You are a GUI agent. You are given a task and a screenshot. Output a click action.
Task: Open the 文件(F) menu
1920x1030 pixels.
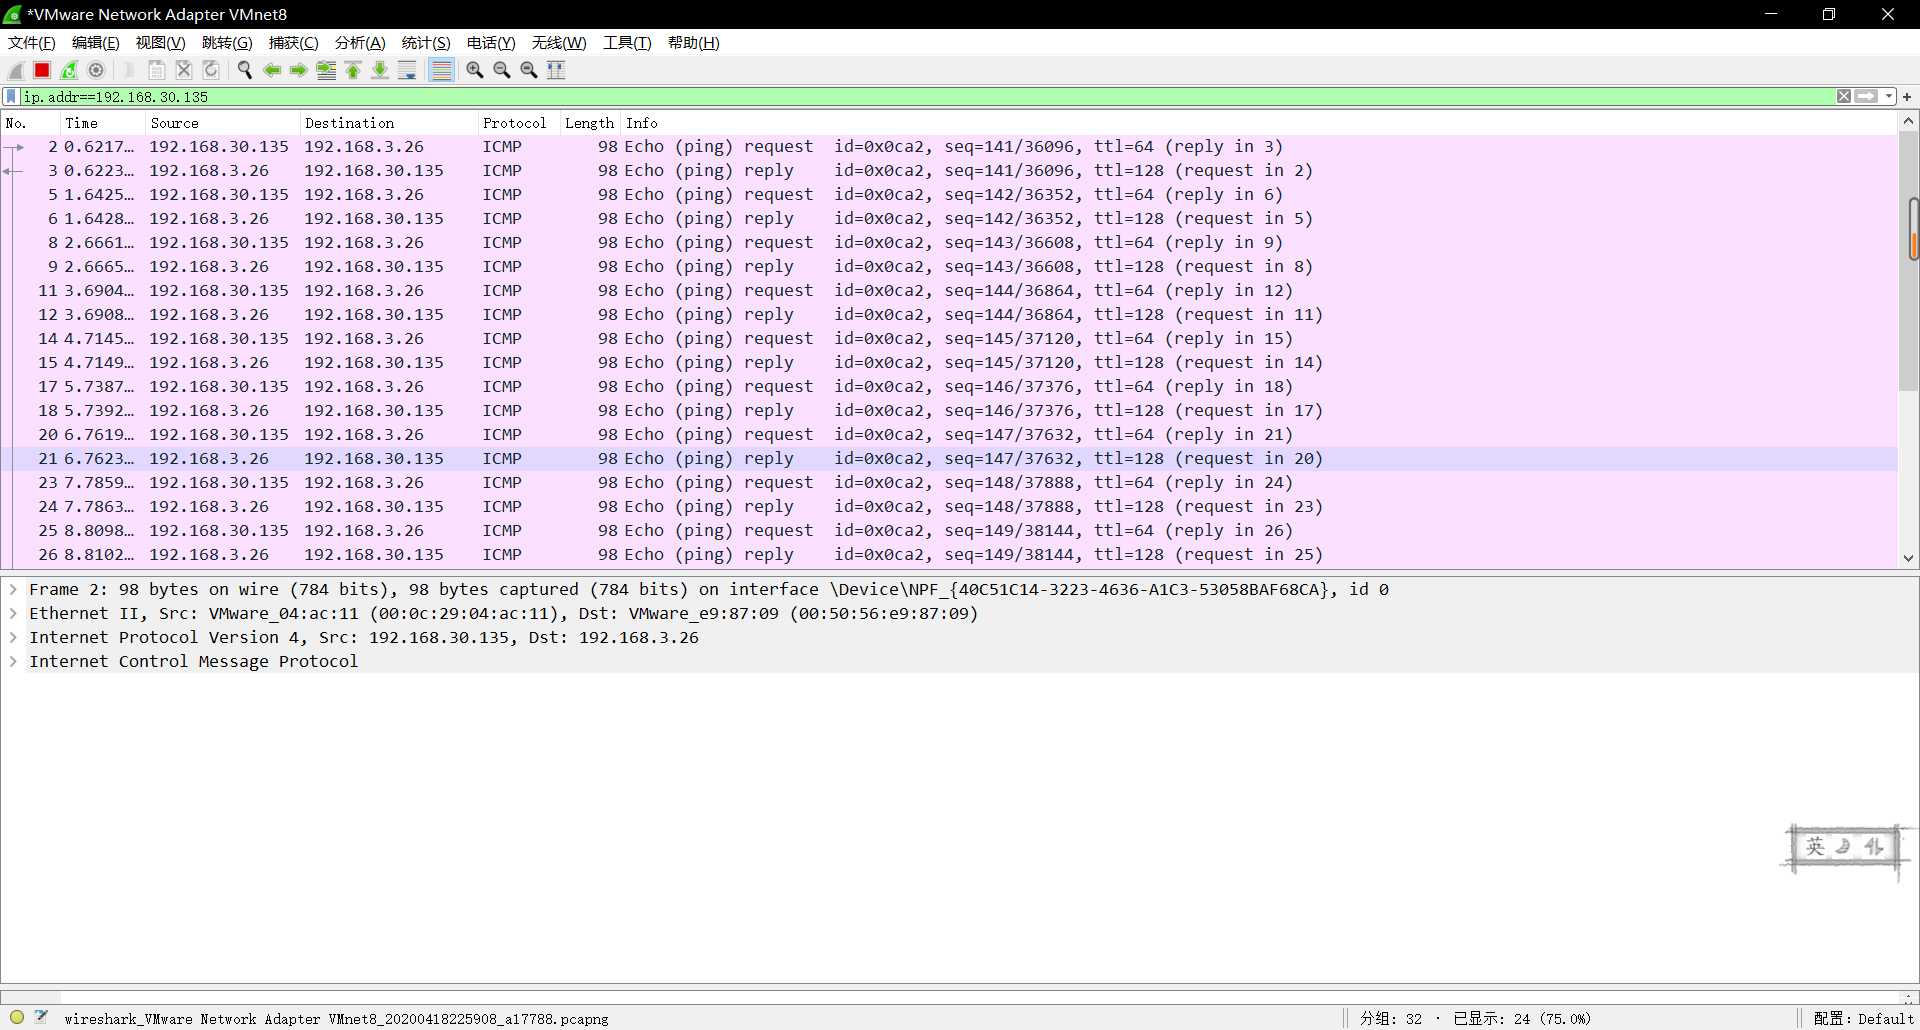(x=32, y=43)
